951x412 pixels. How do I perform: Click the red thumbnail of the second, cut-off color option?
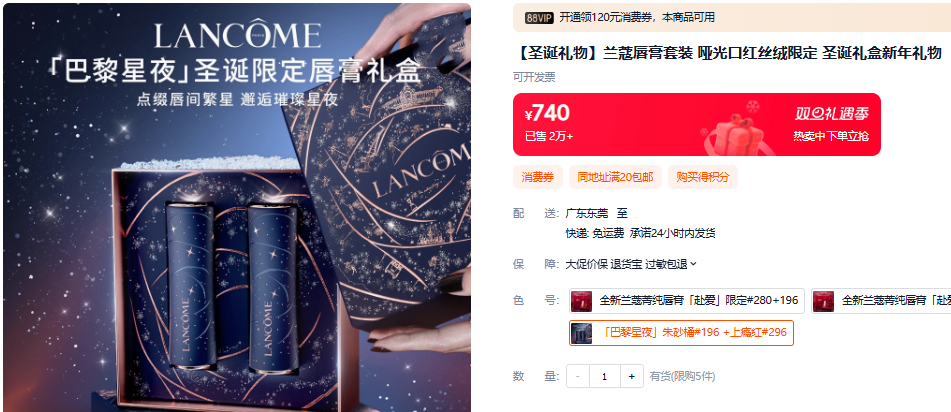[824, 301]
